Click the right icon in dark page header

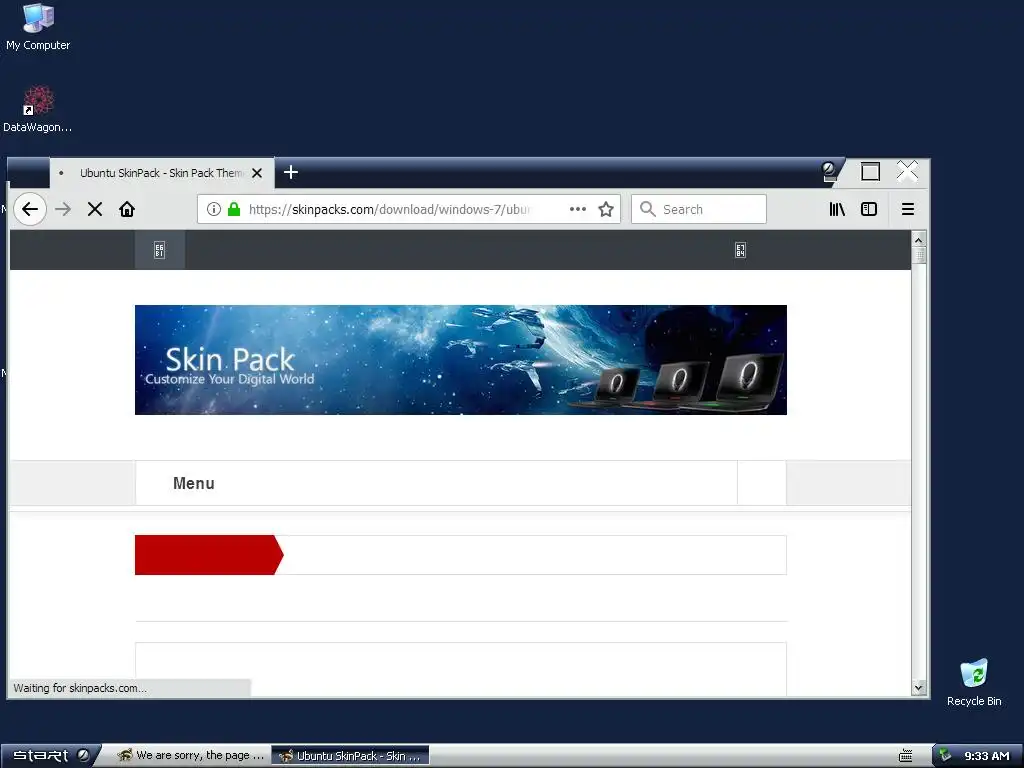(741, 250)
